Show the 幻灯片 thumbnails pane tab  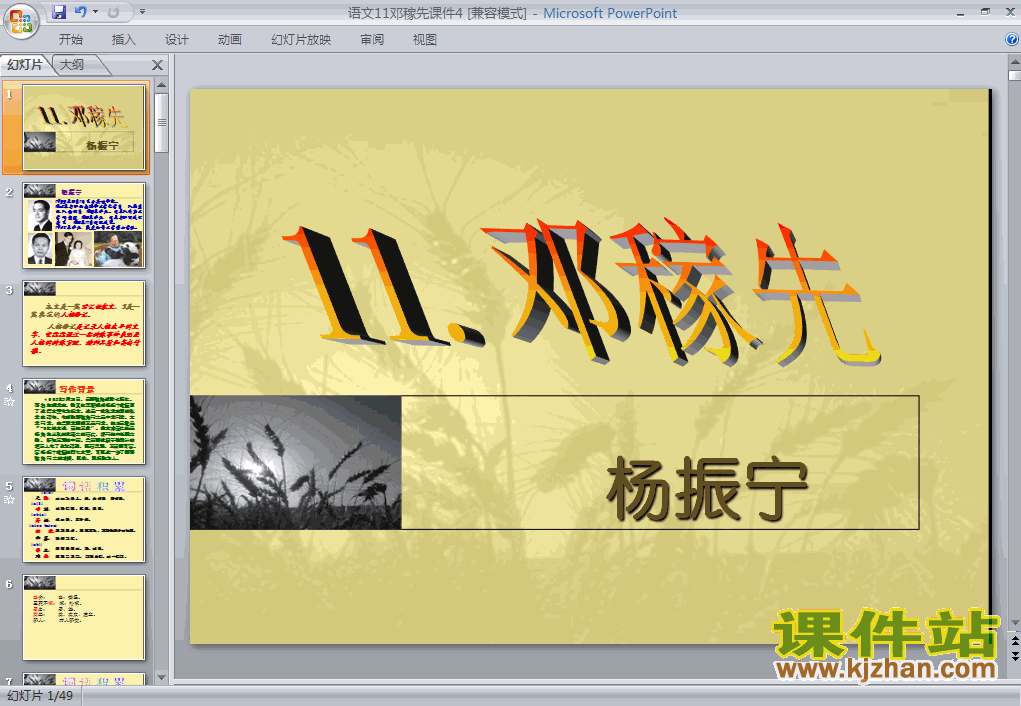point(25,64)
